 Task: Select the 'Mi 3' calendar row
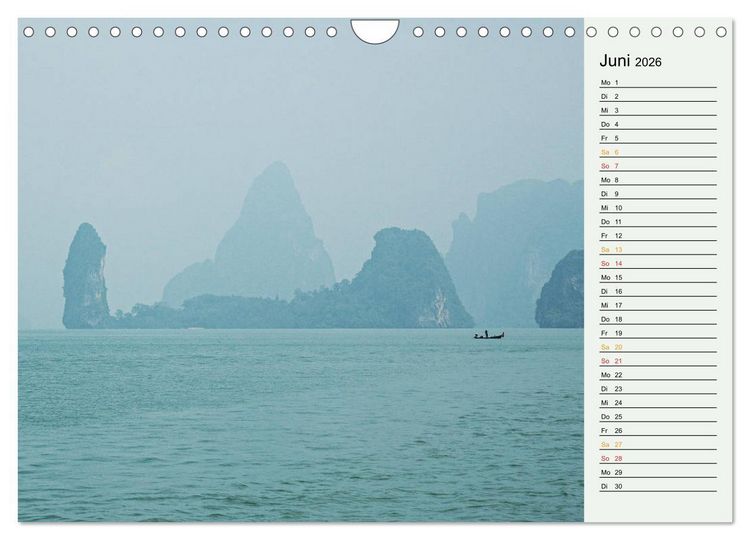click(x=658, y=110)
